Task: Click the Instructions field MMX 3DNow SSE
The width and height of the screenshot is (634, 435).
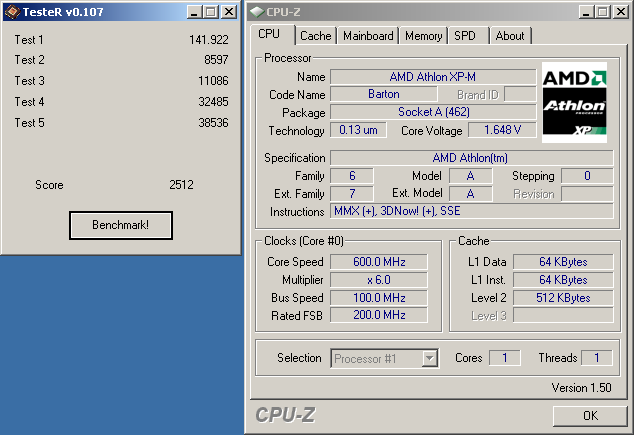Action: (471, 211)
